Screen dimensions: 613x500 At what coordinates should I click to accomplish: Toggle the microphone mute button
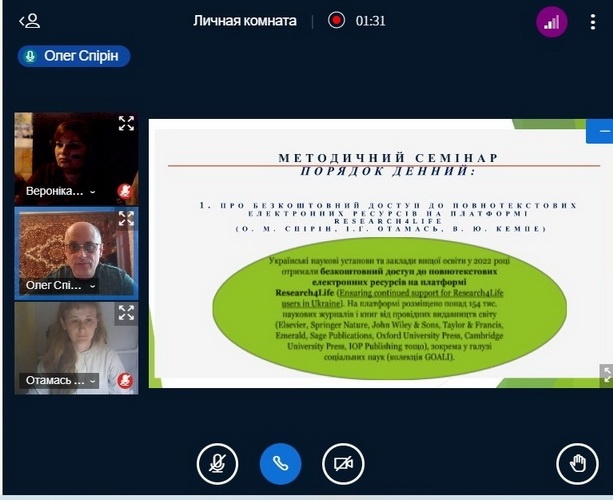(x=217, y=463)
